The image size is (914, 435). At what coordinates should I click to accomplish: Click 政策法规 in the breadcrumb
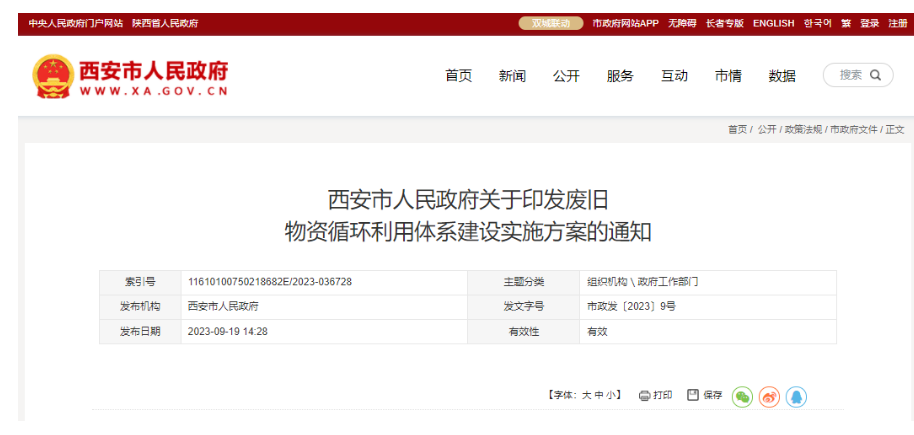(803, 130)
